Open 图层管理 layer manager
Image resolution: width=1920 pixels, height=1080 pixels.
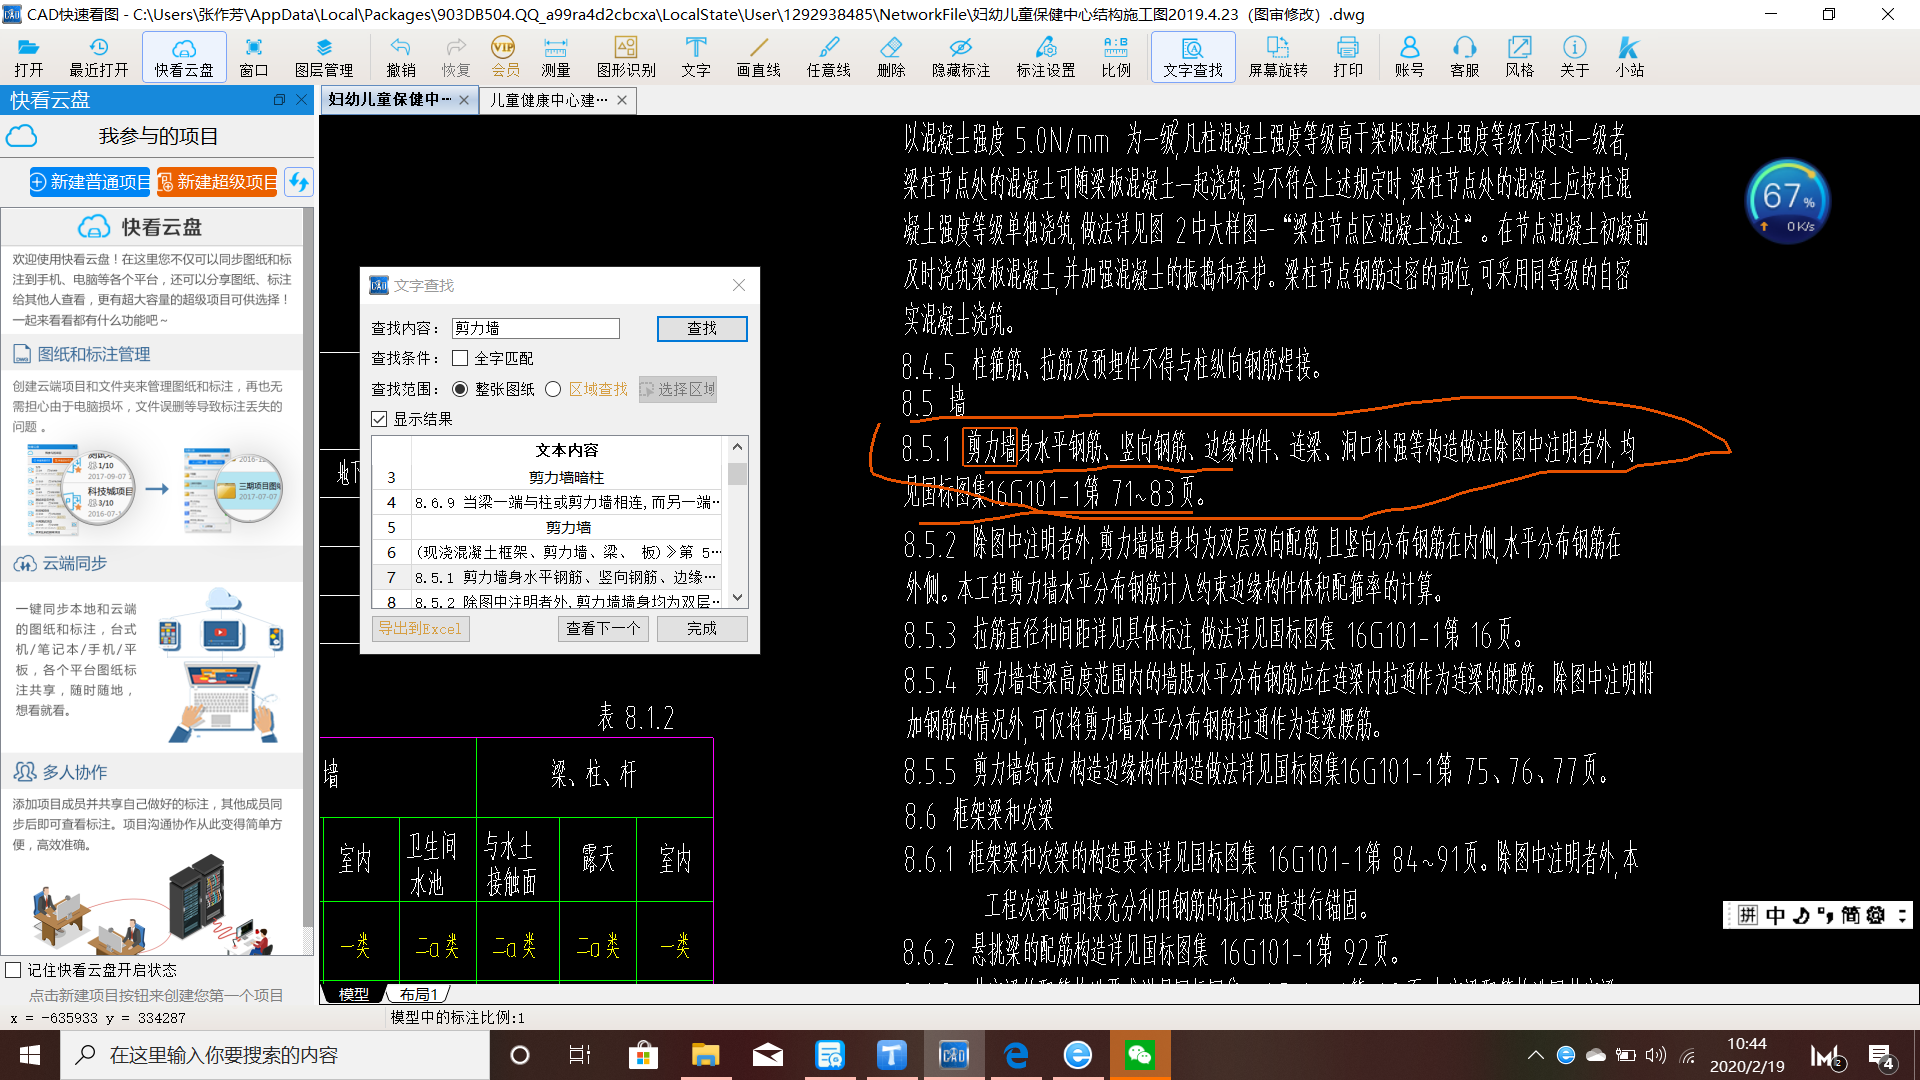[324, 57]
